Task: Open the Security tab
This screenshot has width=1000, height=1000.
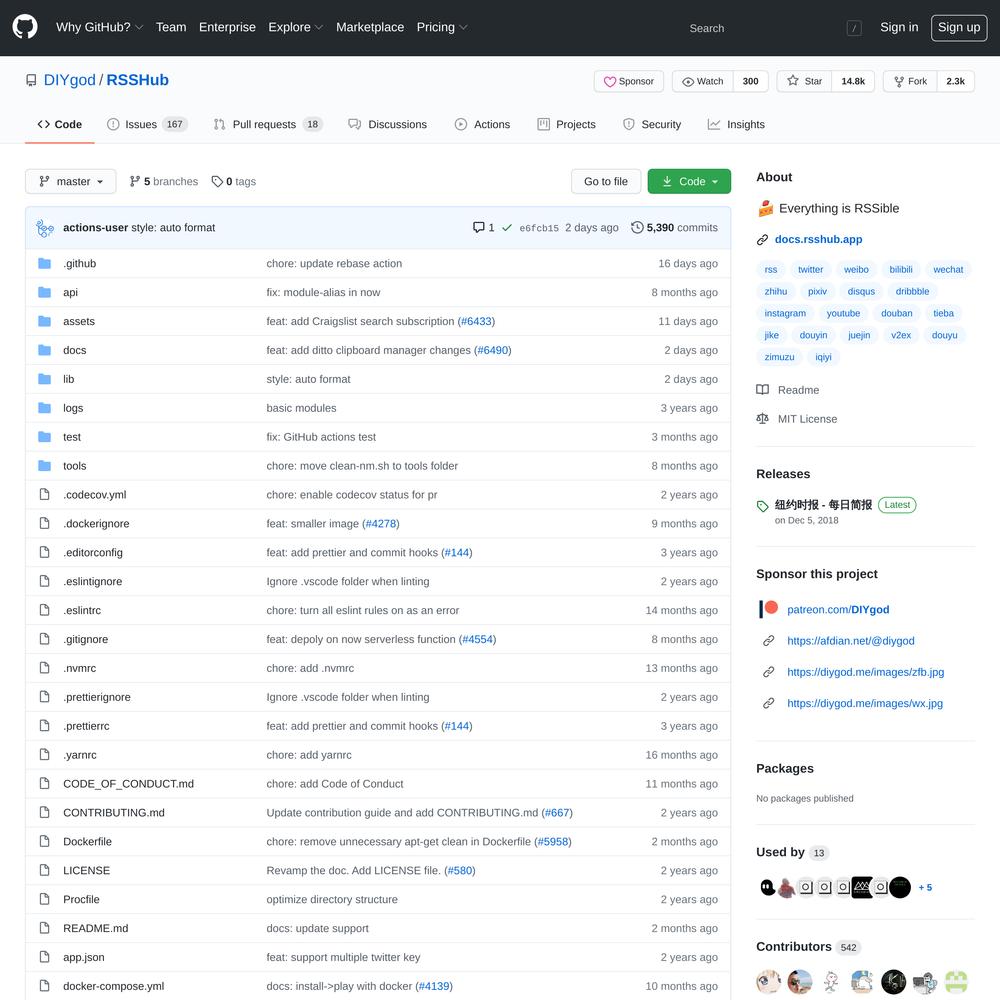Action: coord(652,124)
